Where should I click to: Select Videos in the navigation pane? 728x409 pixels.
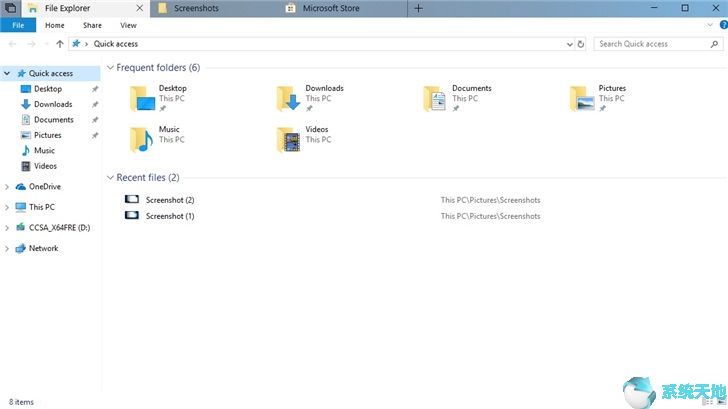pos(45,166)
